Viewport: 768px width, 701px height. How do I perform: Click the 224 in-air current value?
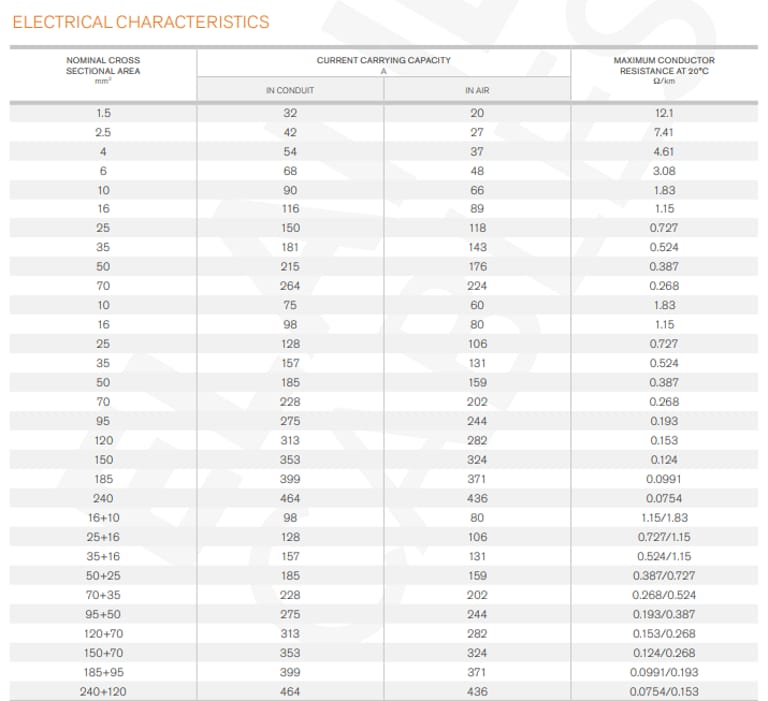477,286
